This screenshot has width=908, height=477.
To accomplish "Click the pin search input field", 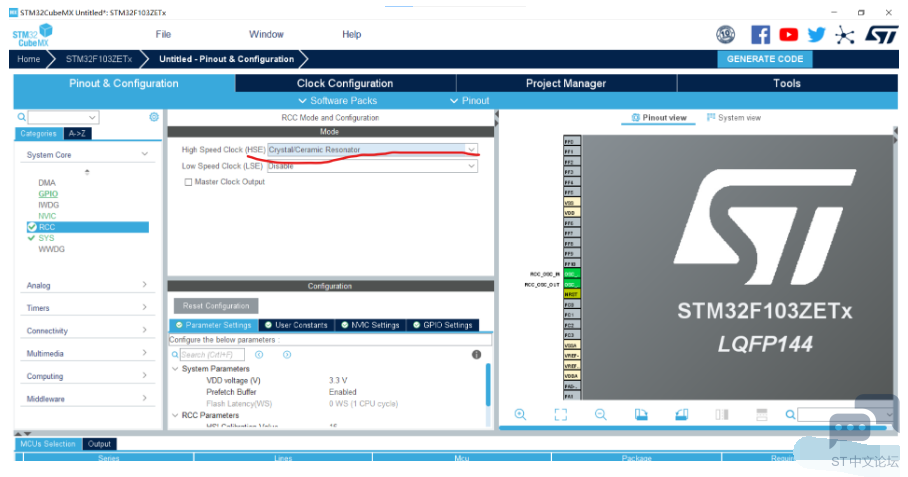I will (845, 414).
